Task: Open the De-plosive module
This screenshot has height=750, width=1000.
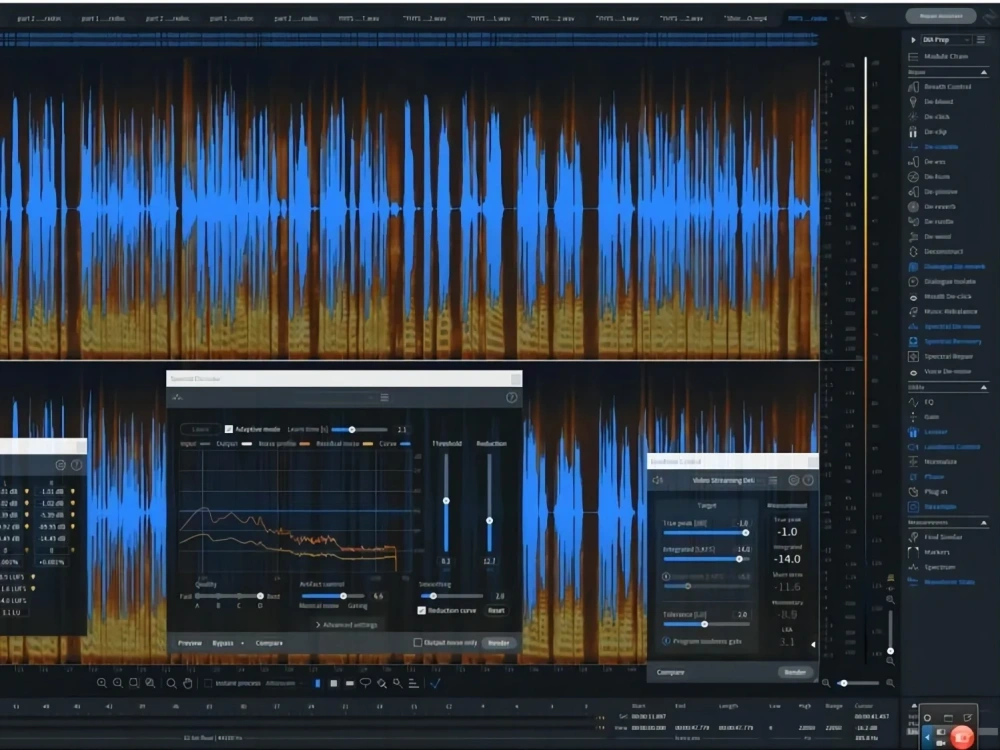Action: tap(933, 191)
